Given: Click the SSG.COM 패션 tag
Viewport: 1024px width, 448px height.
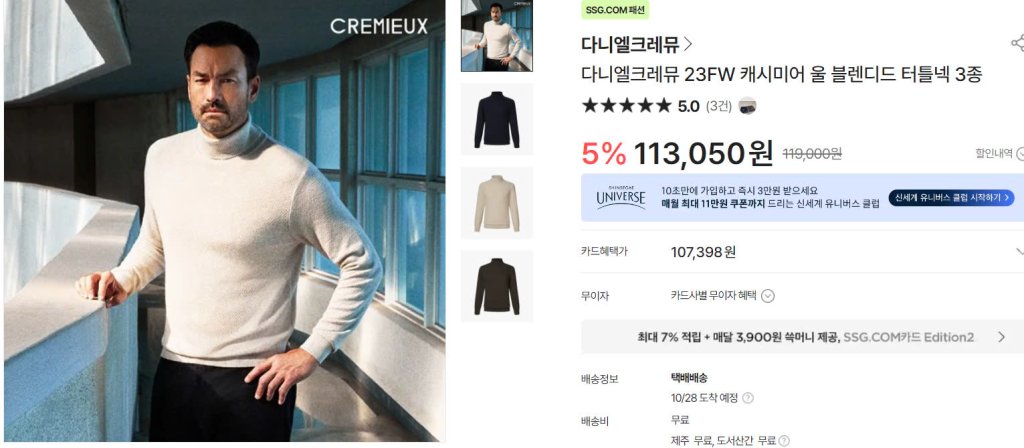Looking at the screenshot, I should (x=615, y=10).
